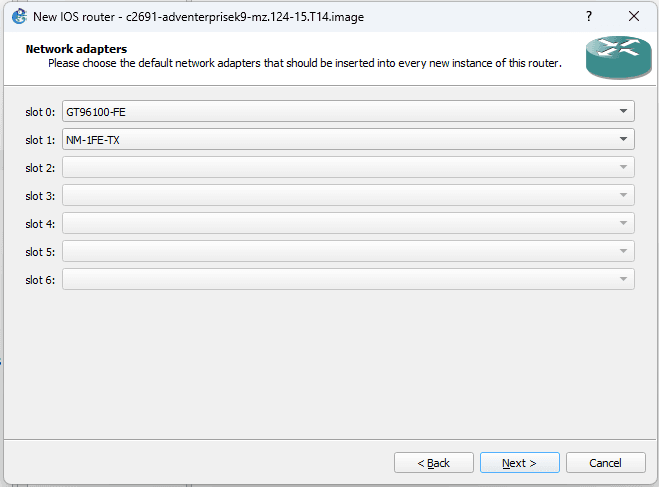The image size is (659, 487).
Task: Expand the slot 2 adapter dropdown
Action: pos(348,168)
